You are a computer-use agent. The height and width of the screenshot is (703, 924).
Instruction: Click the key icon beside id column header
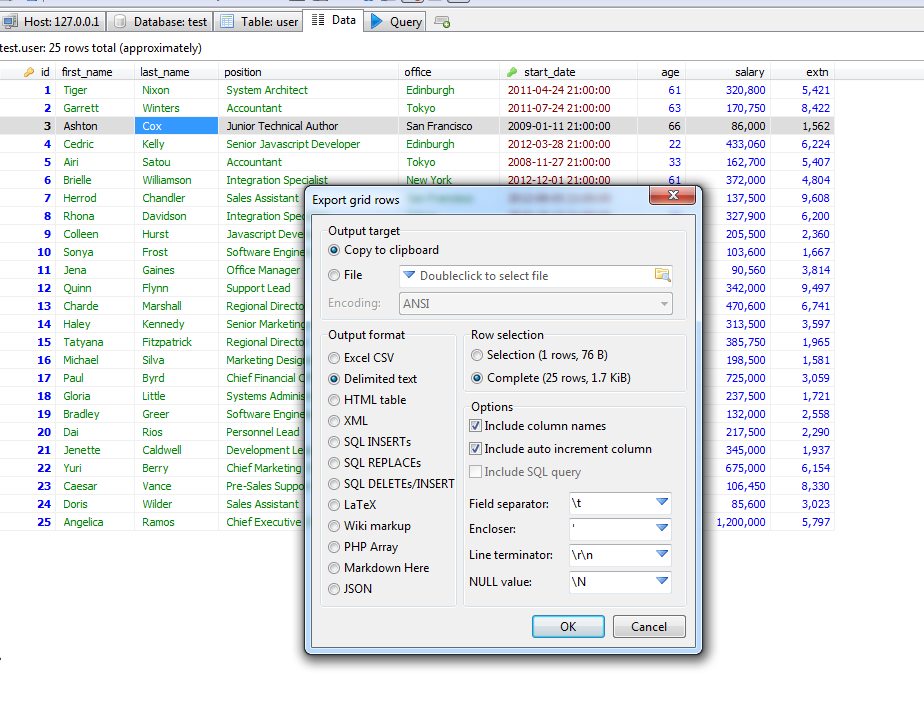point(29,72)
